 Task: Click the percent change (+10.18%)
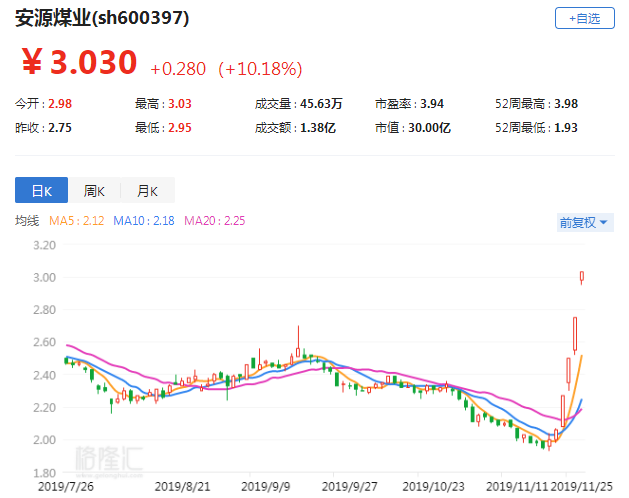pos(260,69)
